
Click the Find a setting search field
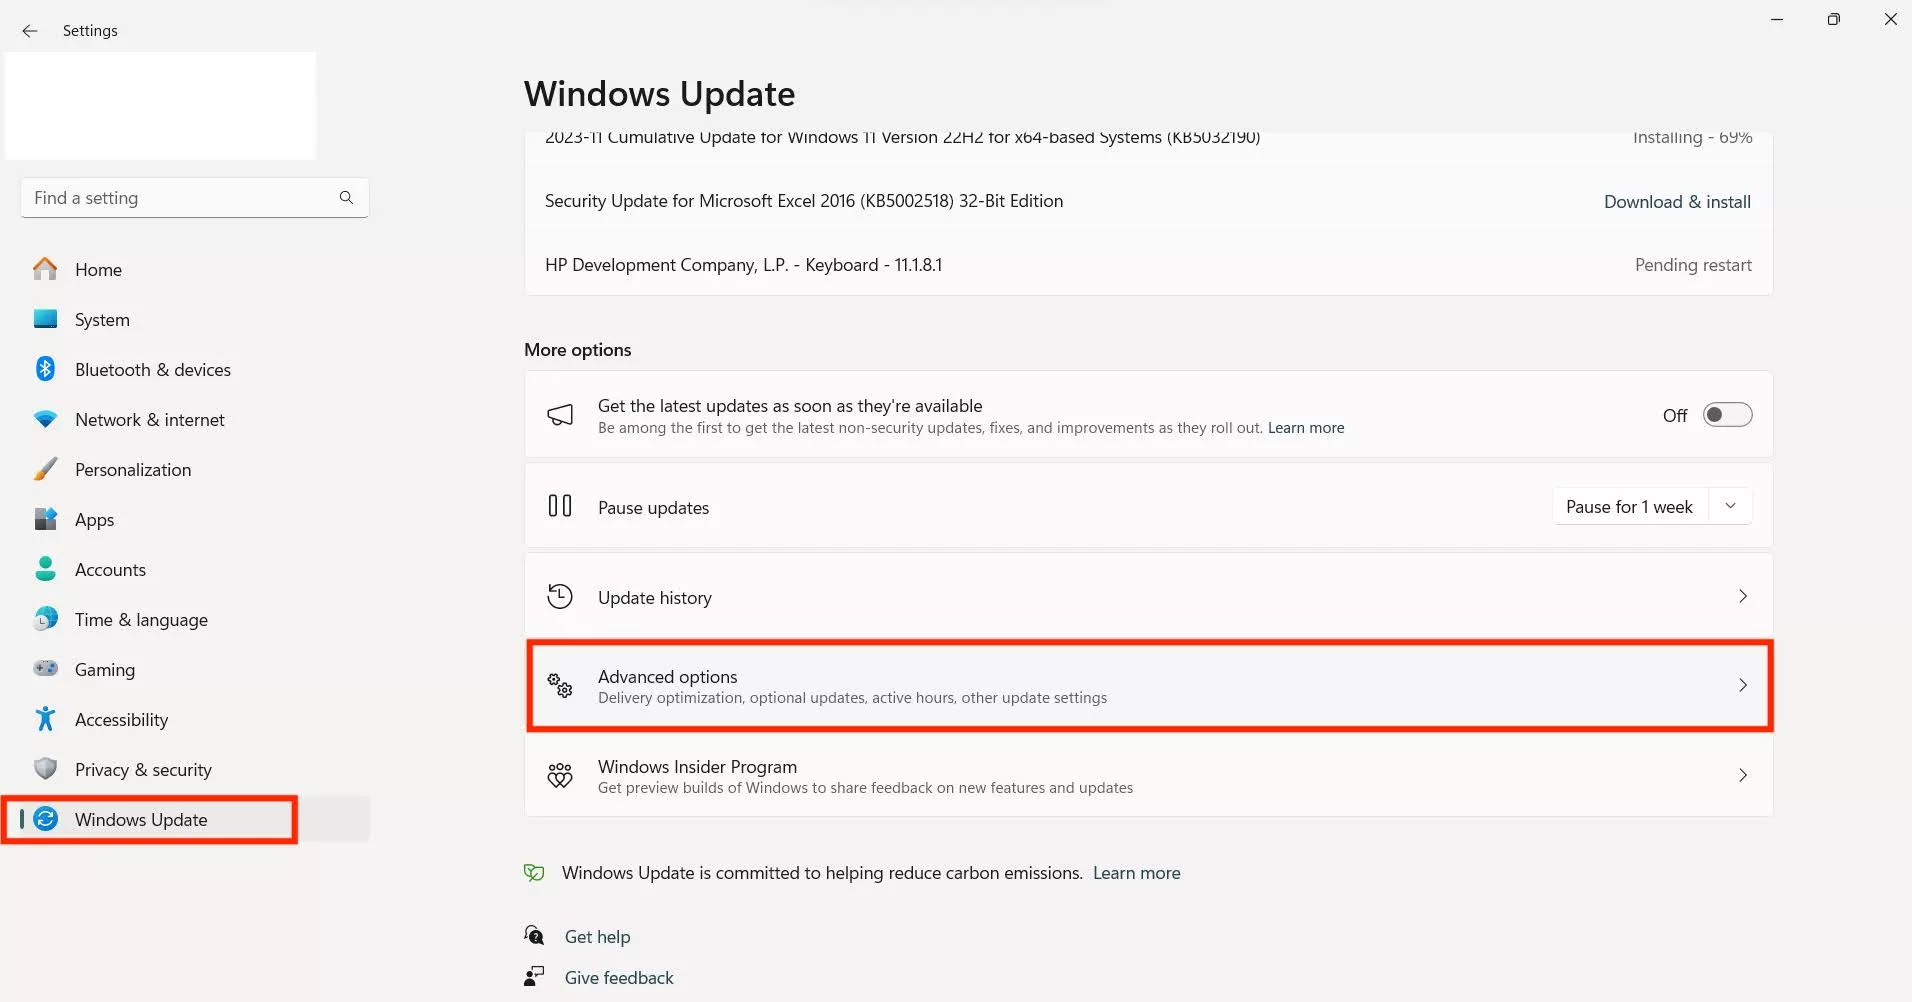(180, 198)
